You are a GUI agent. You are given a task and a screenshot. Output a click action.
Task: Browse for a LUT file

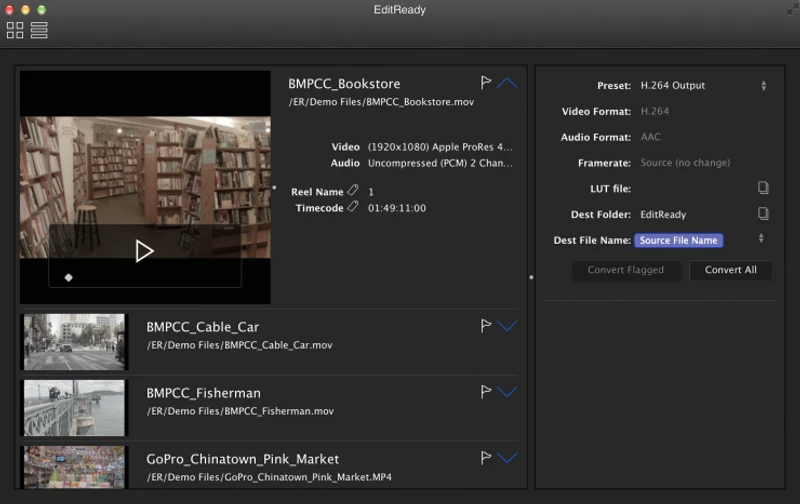click(763, 188)
